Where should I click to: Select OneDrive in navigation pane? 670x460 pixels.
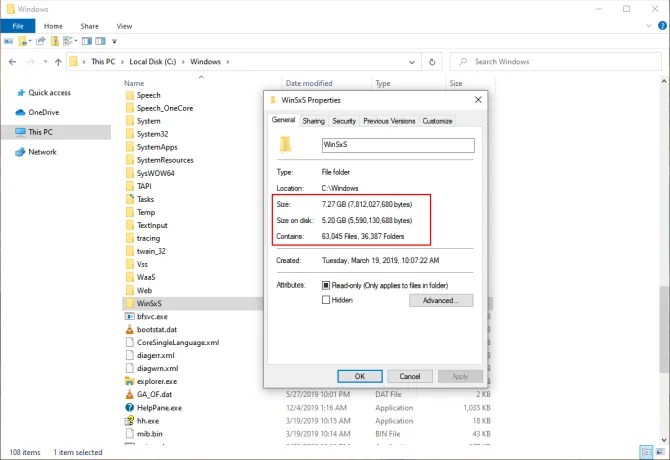[x=44, y=112]
